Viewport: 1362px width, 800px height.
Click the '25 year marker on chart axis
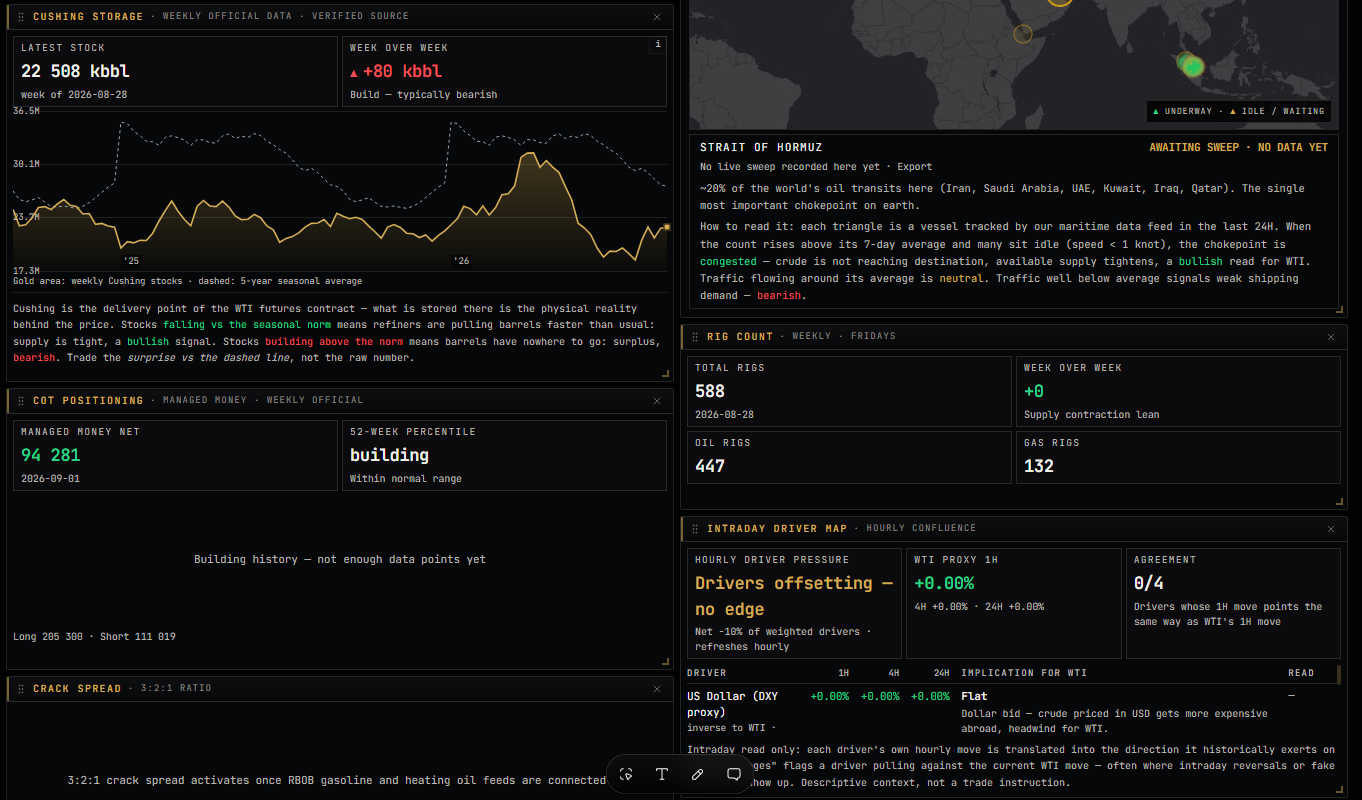pos(131,261)
